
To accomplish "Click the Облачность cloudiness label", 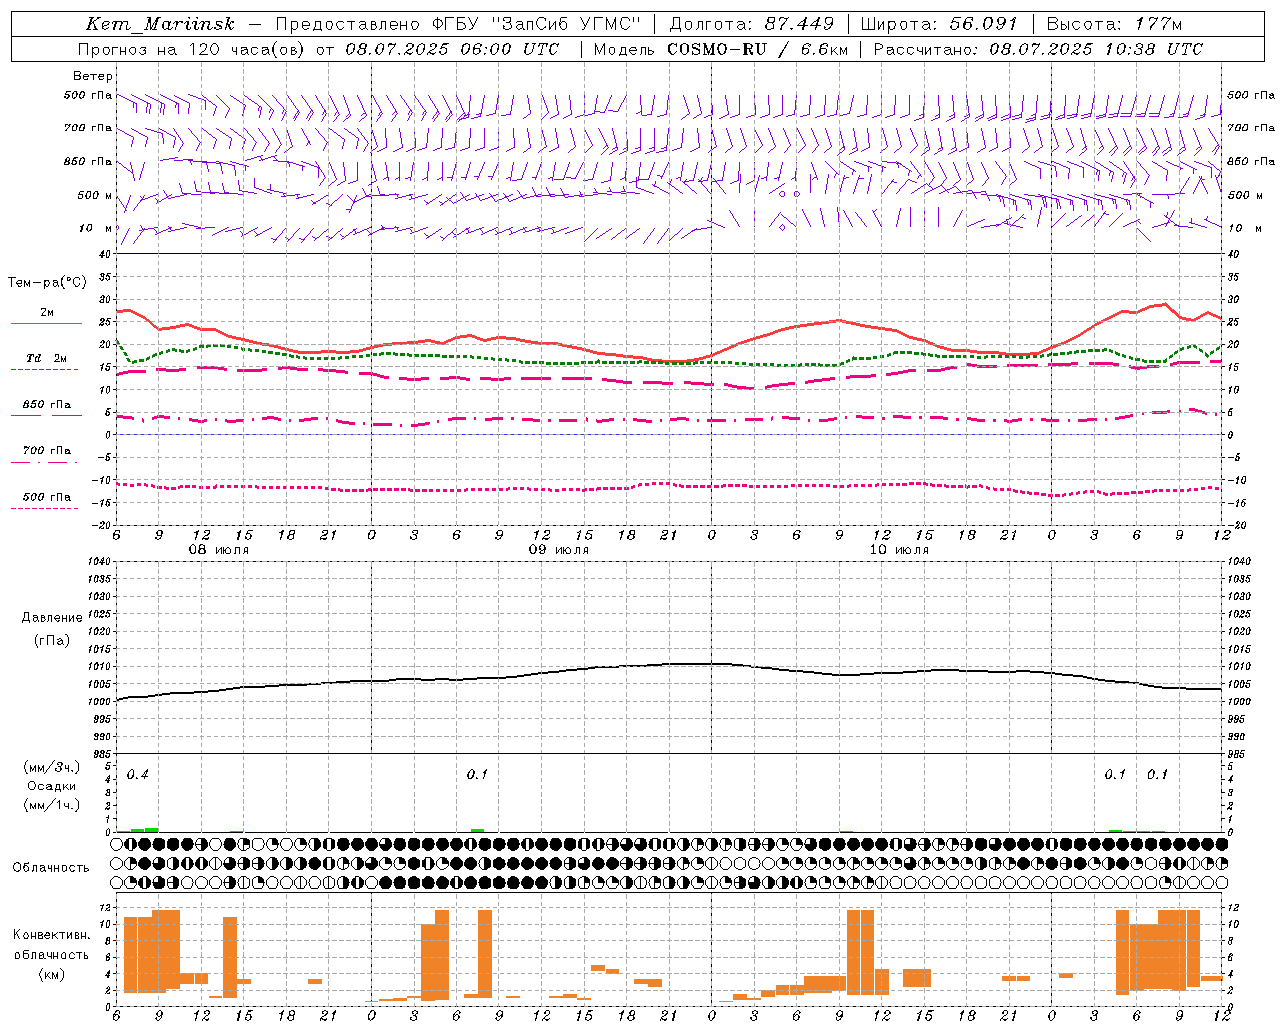I will coord(51,868).
